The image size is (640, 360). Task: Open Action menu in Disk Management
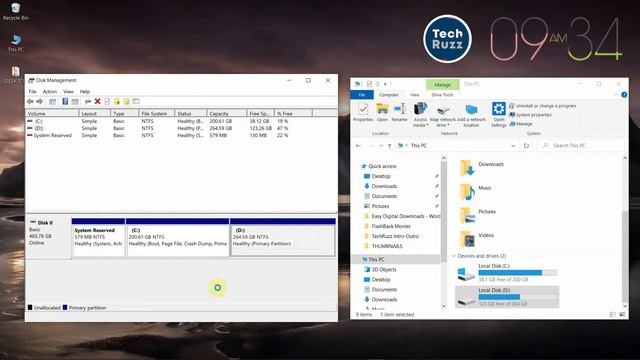(50, 91)
